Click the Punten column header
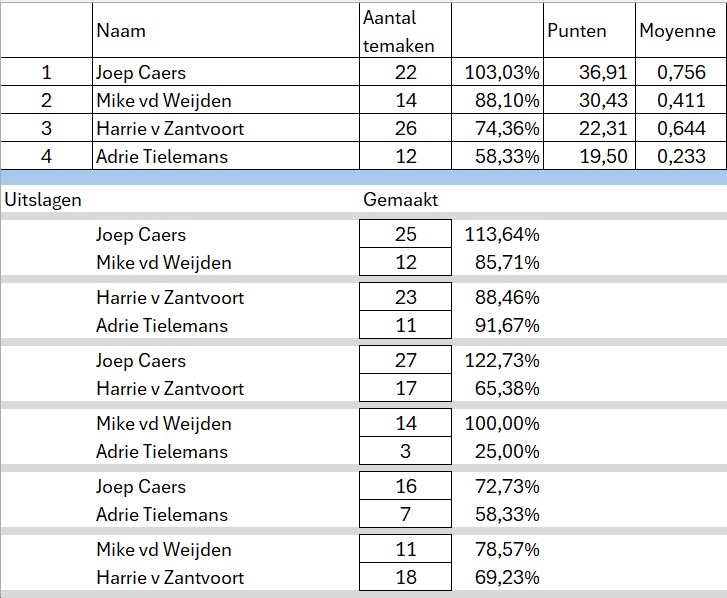 pos(577,31)
